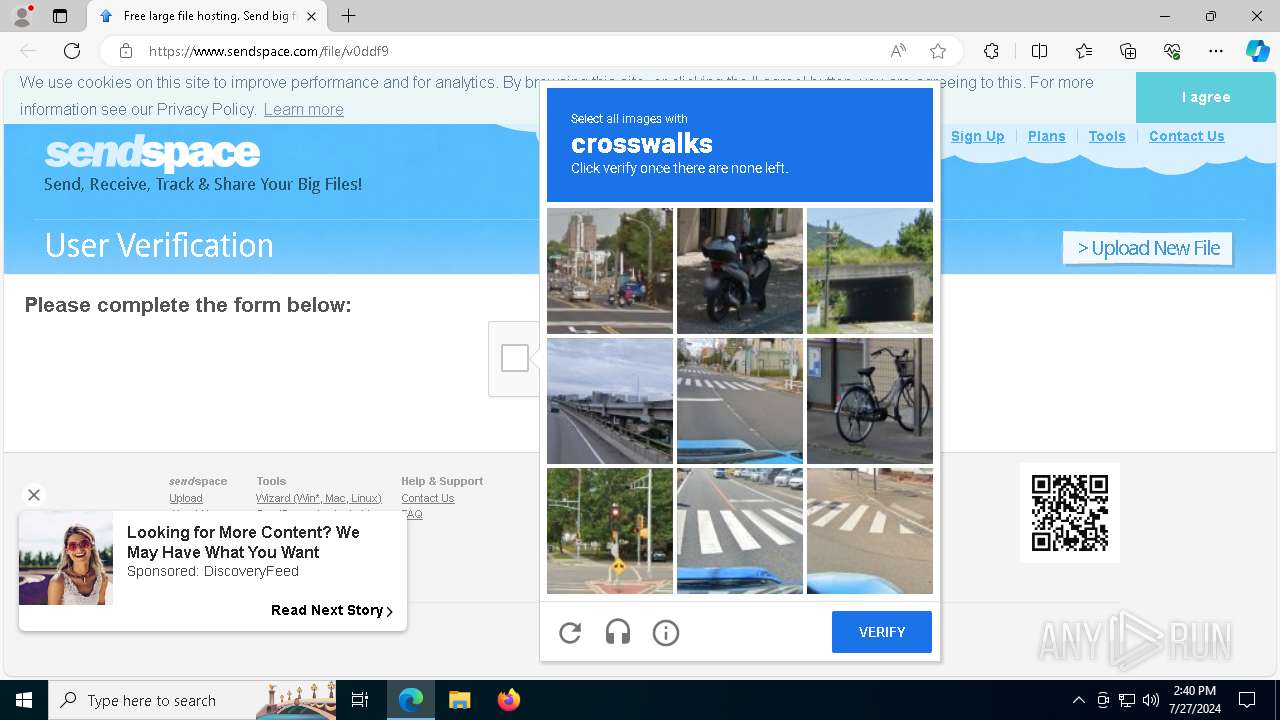This screenshot has width=1280, height=720.
Task: Toggle Read aloud in address bar
Action: 898,51
